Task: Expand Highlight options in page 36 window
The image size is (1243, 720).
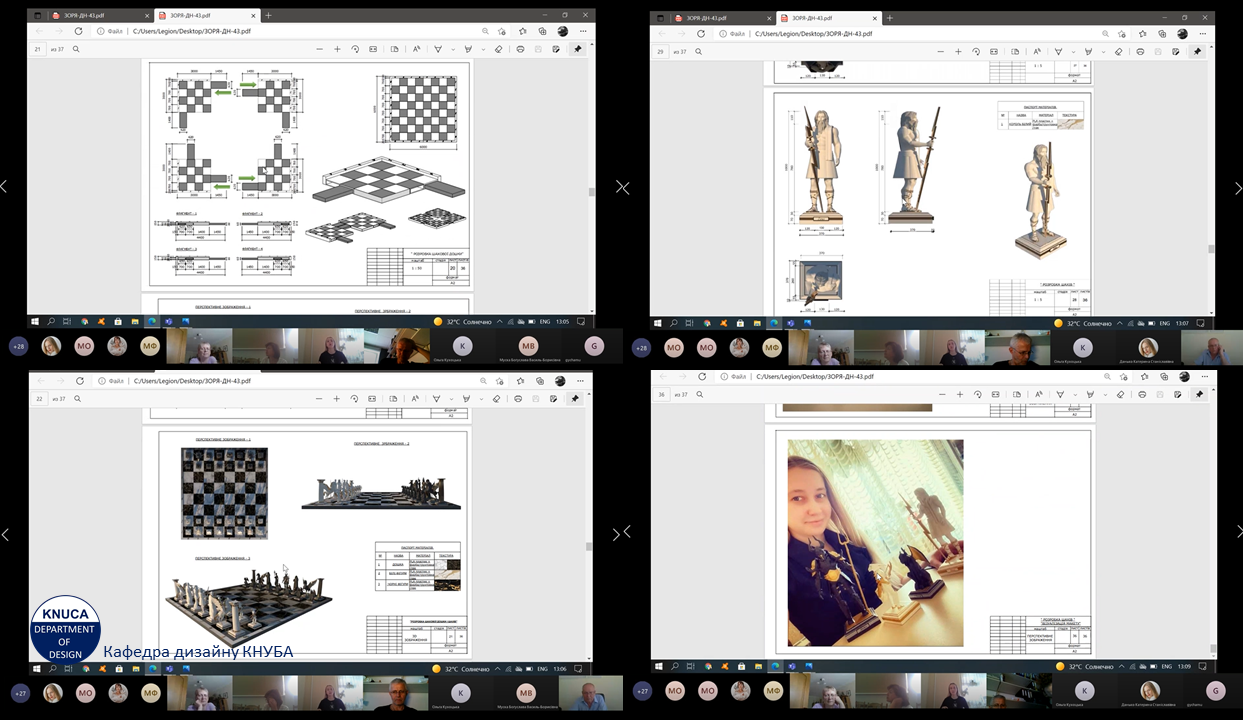Action: pos(1104,394)
